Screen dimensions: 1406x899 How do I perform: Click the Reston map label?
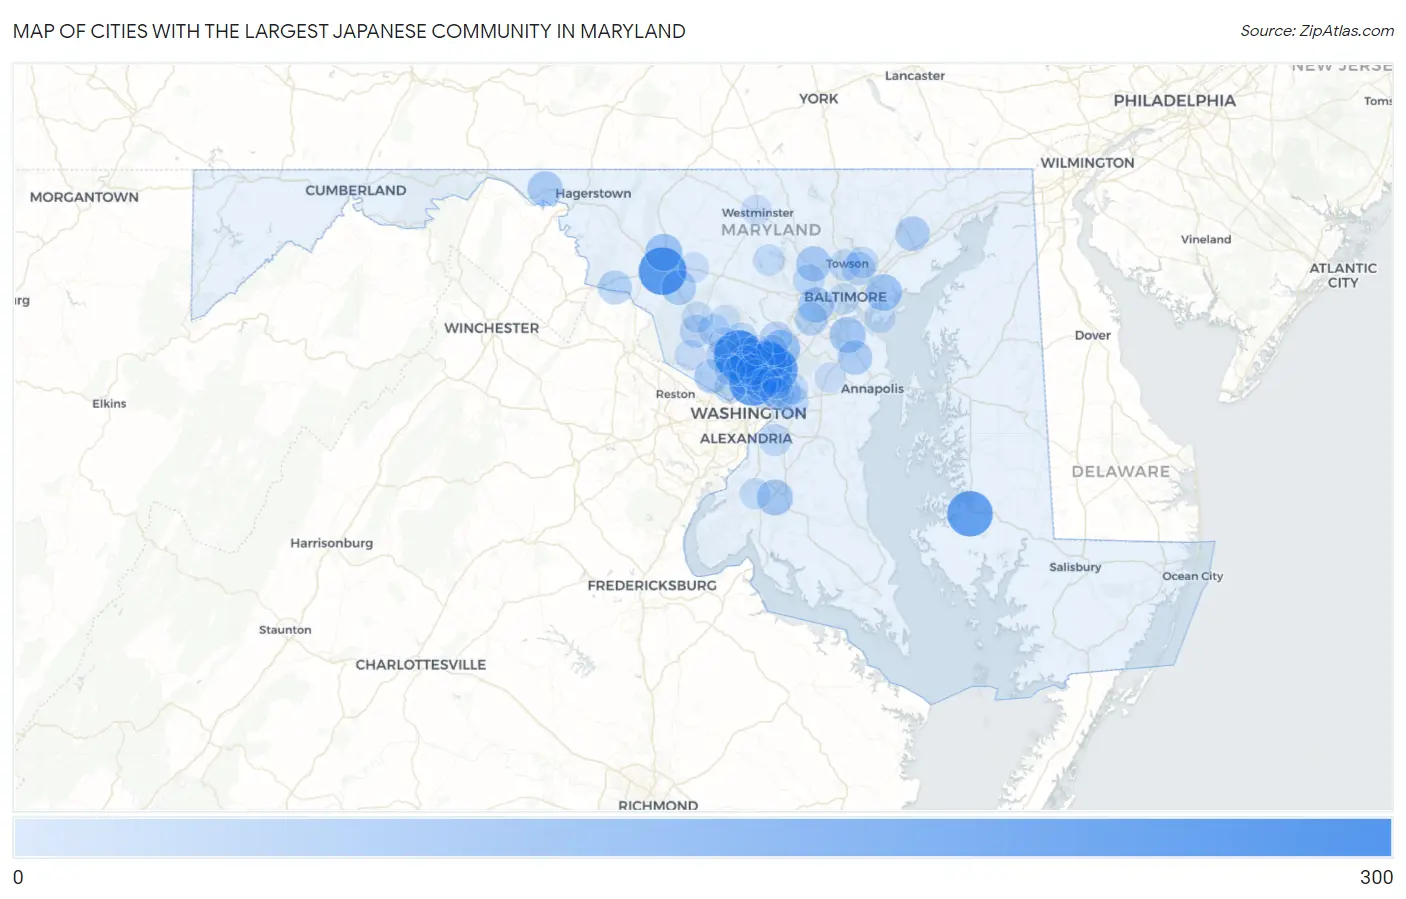pos(675,394)
